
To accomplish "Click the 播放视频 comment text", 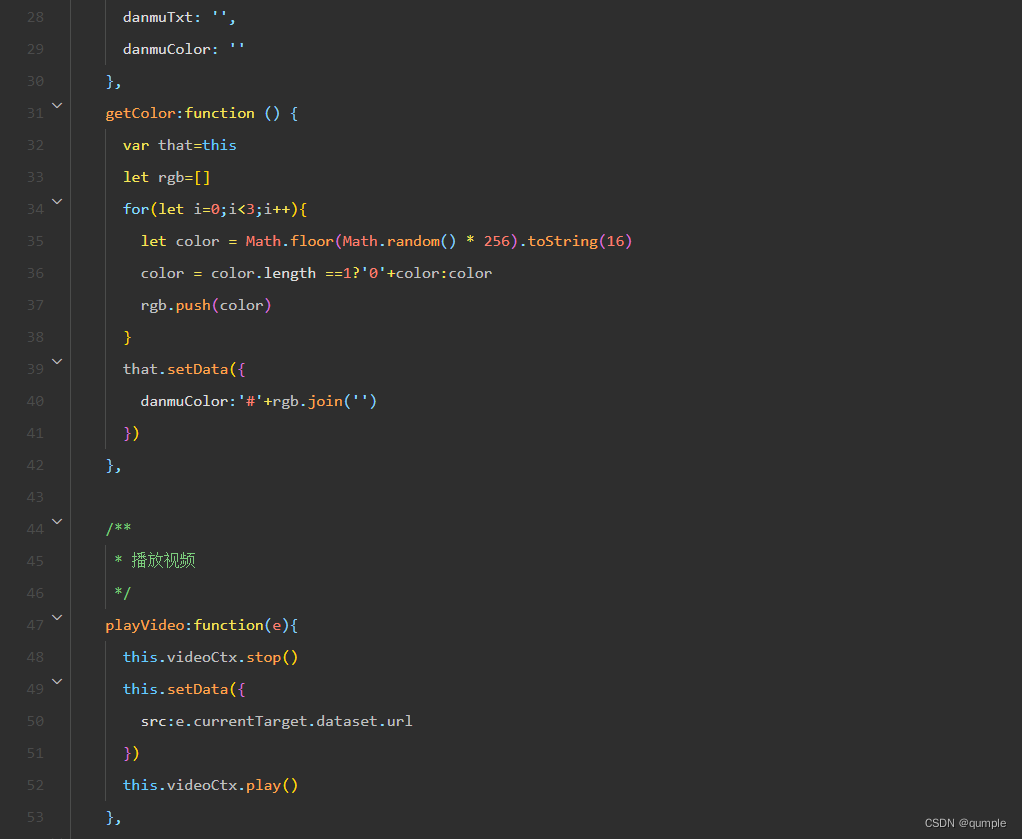I will point(163,561).
